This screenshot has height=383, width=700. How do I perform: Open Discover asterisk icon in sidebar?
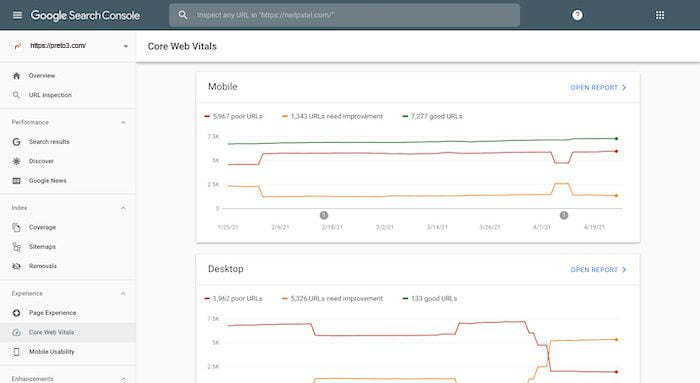coord(17,161)
